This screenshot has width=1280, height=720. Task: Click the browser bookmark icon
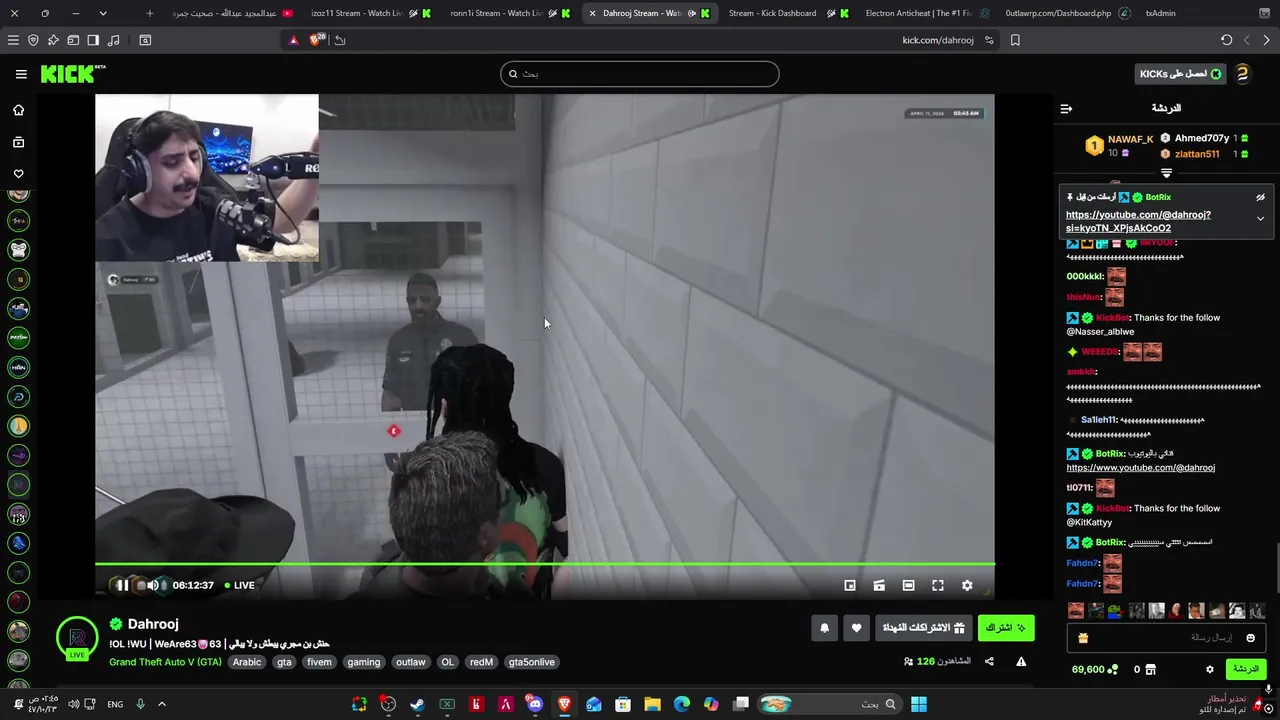[x=1015, y=40]
